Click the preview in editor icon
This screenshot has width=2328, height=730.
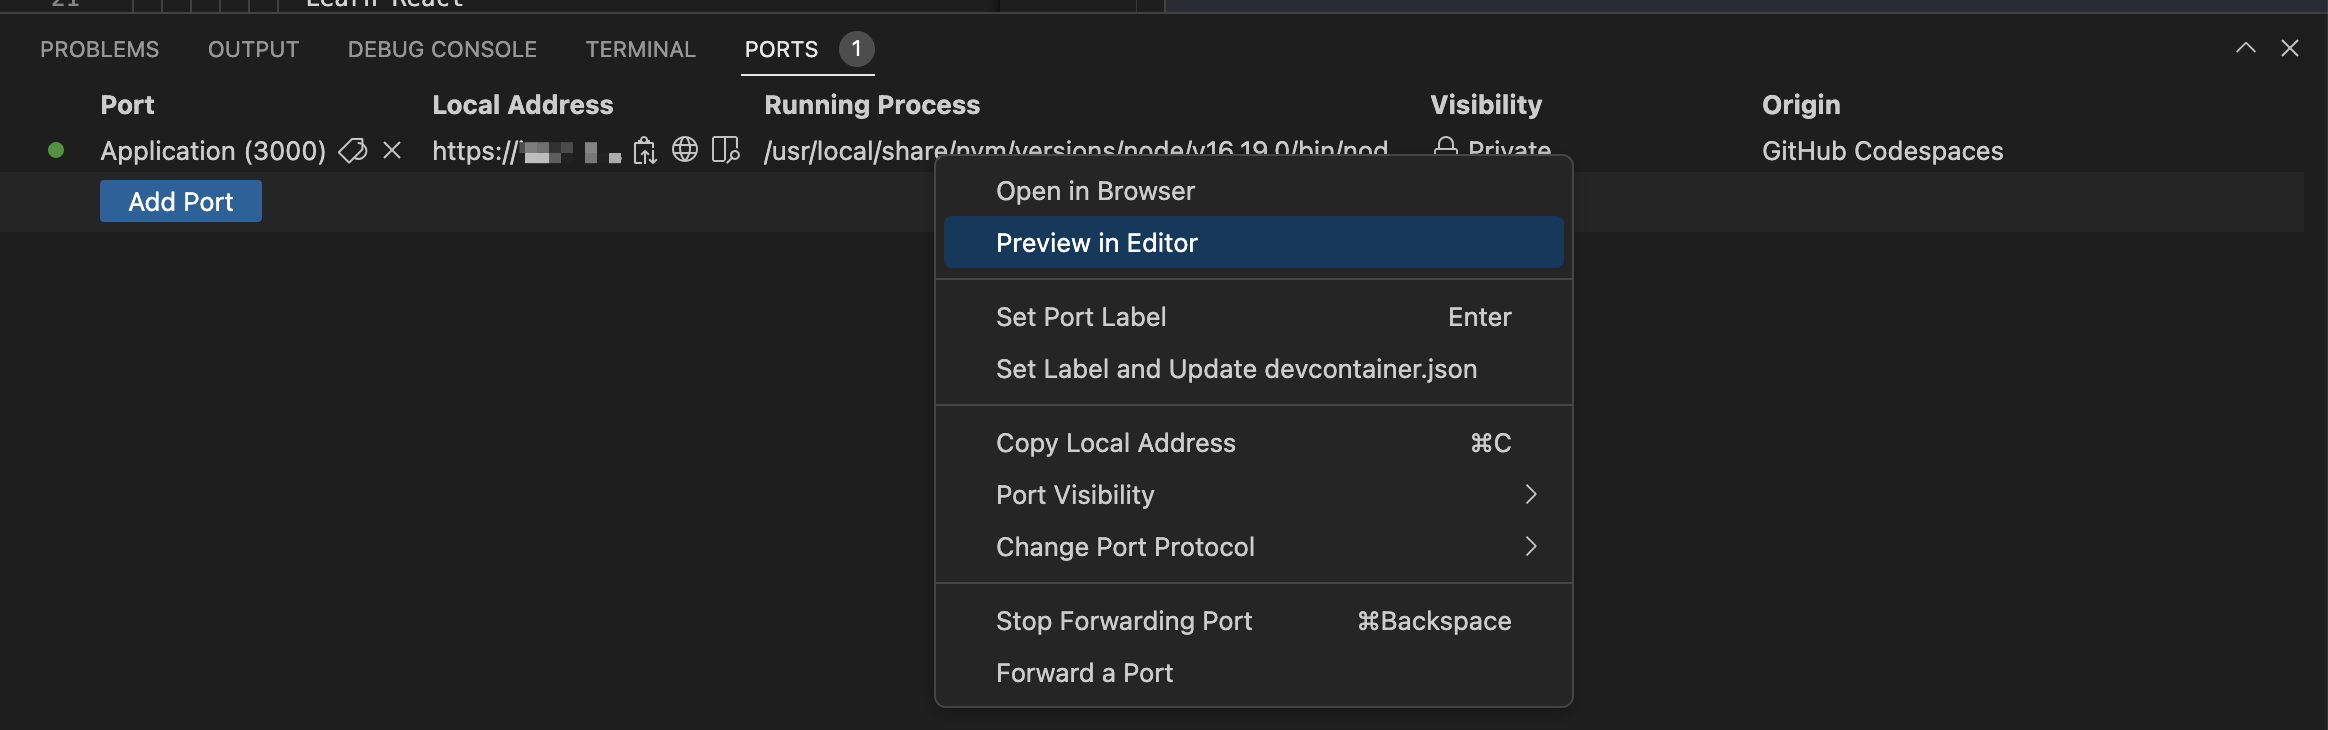pos(725,150)
